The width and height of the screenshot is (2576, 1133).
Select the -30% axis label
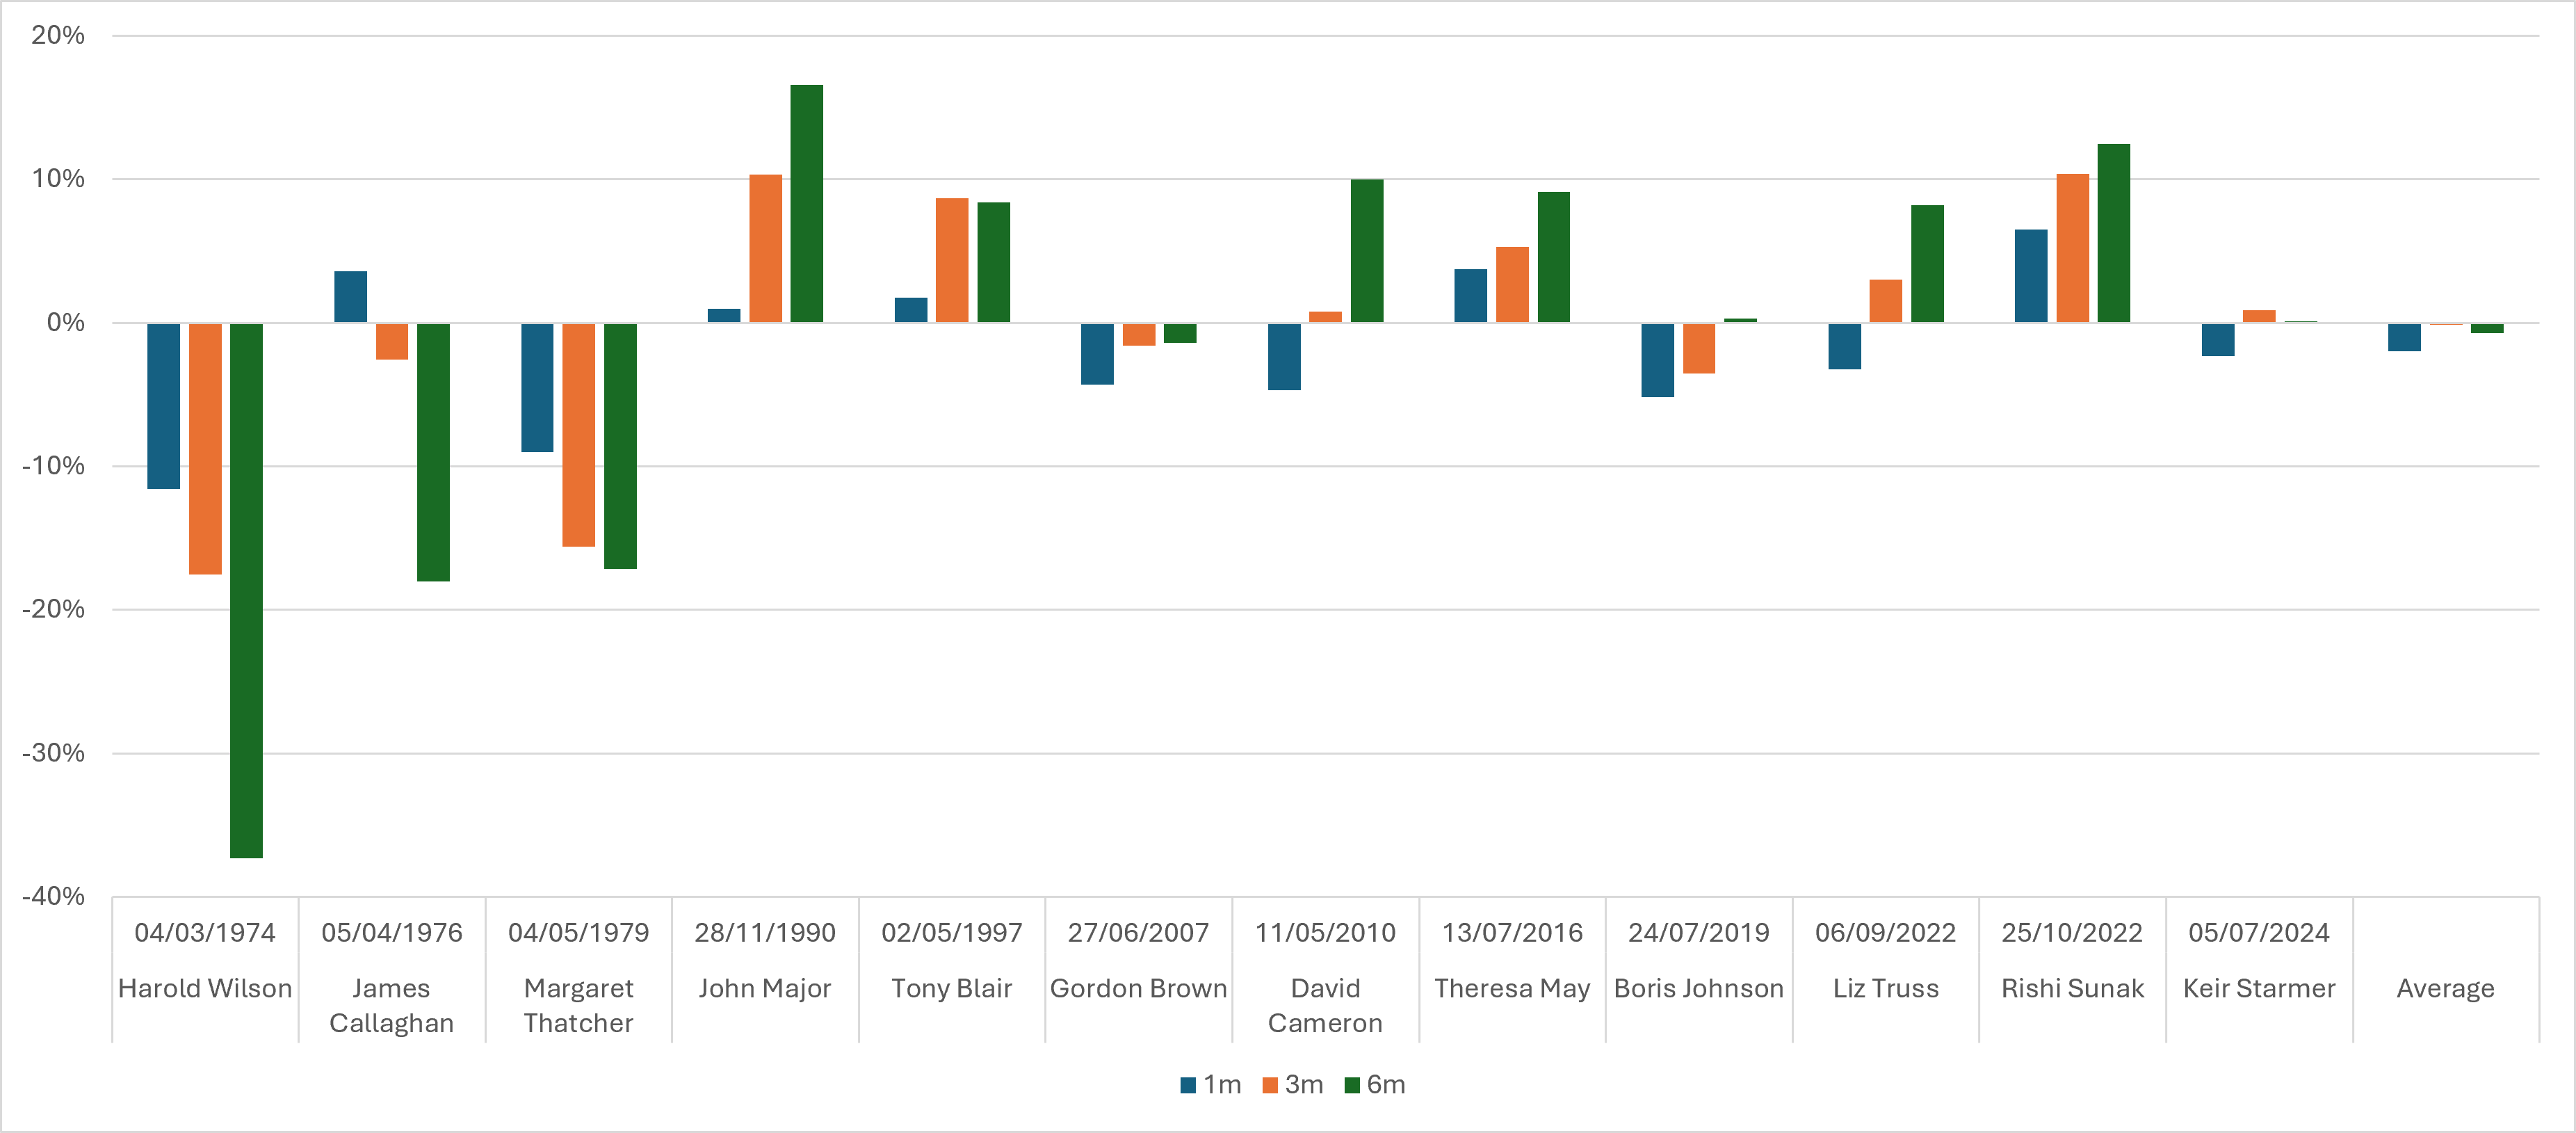click(54, 753)
